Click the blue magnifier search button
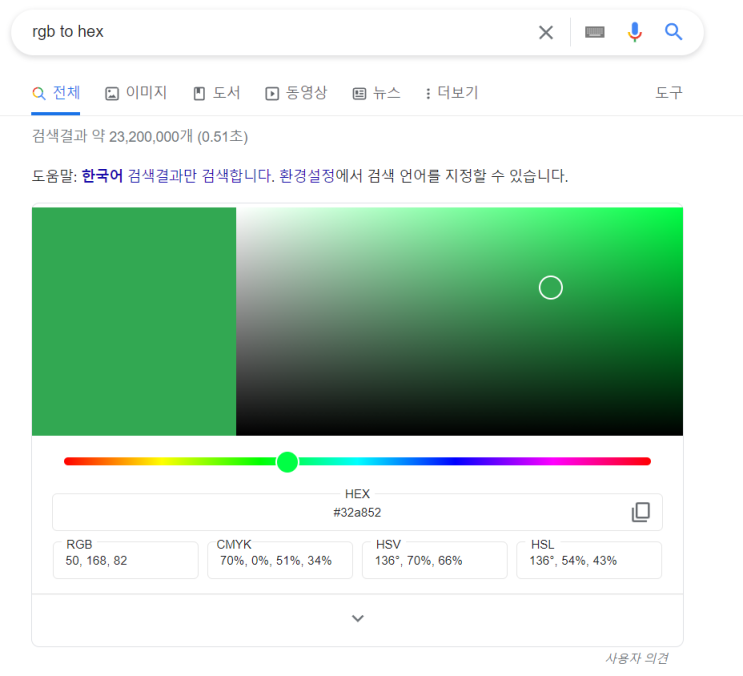Image resolution: width=743 pixels, height=676 pixels. 673,32
